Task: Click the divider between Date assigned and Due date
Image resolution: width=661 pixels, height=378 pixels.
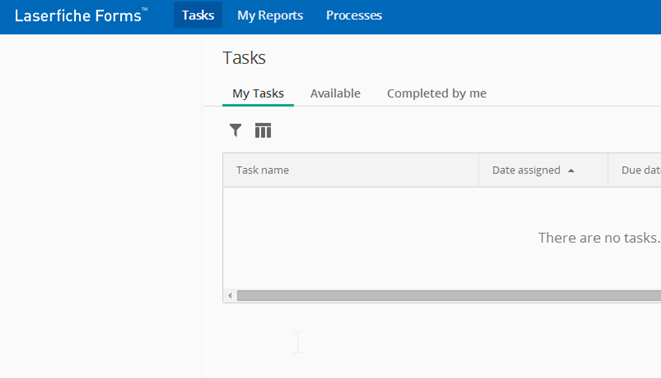Action: click(x=608, y=170)
